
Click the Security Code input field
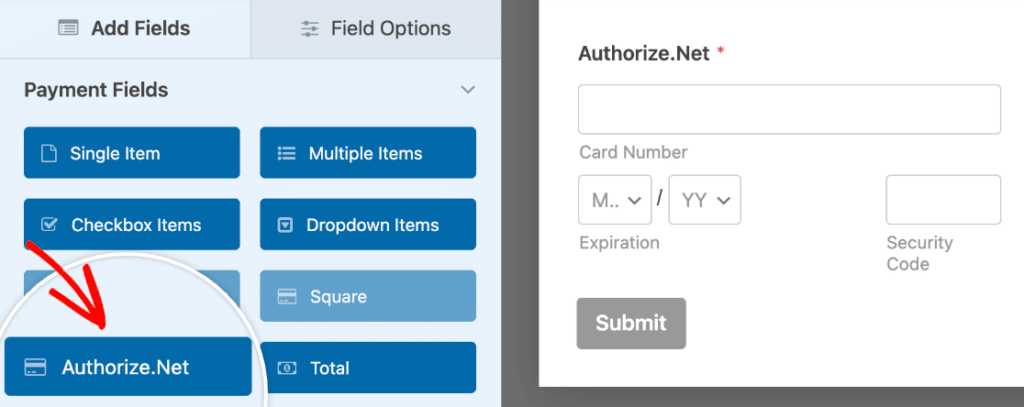click(942, 200)
